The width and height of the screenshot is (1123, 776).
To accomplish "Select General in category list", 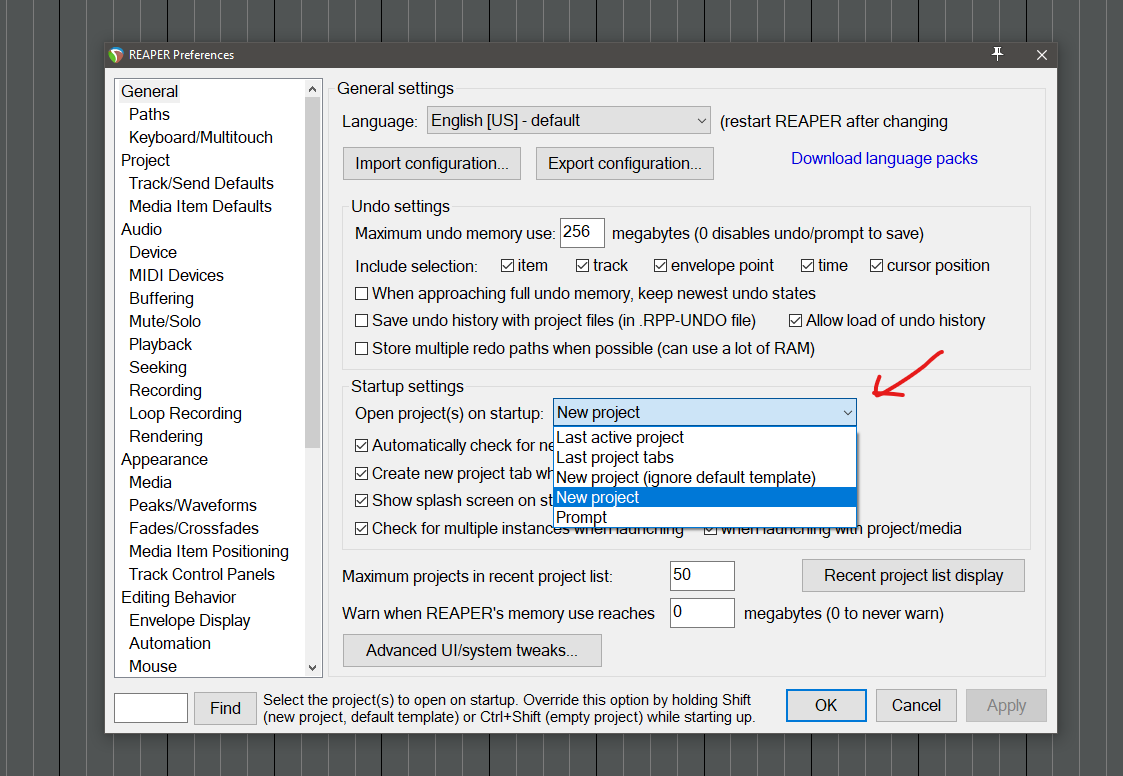I will pos(150,92).
